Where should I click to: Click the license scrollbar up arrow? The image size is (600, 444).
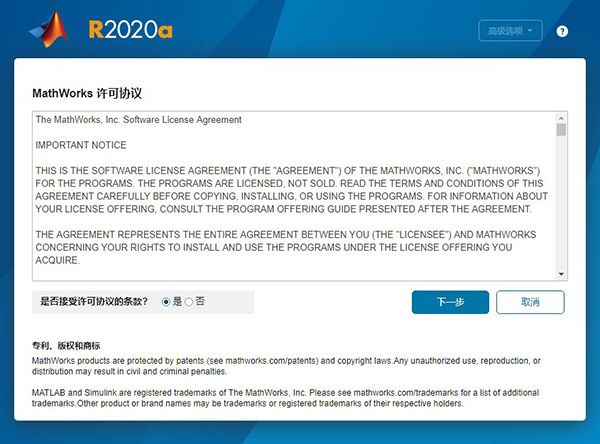[561, 117]
